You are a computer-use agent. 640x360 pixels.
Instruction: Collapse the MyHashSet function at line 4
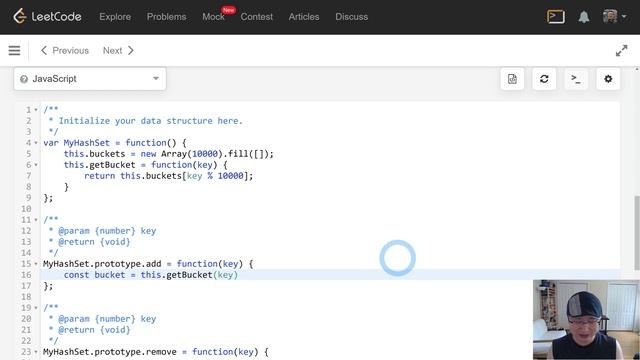(36, 143)
